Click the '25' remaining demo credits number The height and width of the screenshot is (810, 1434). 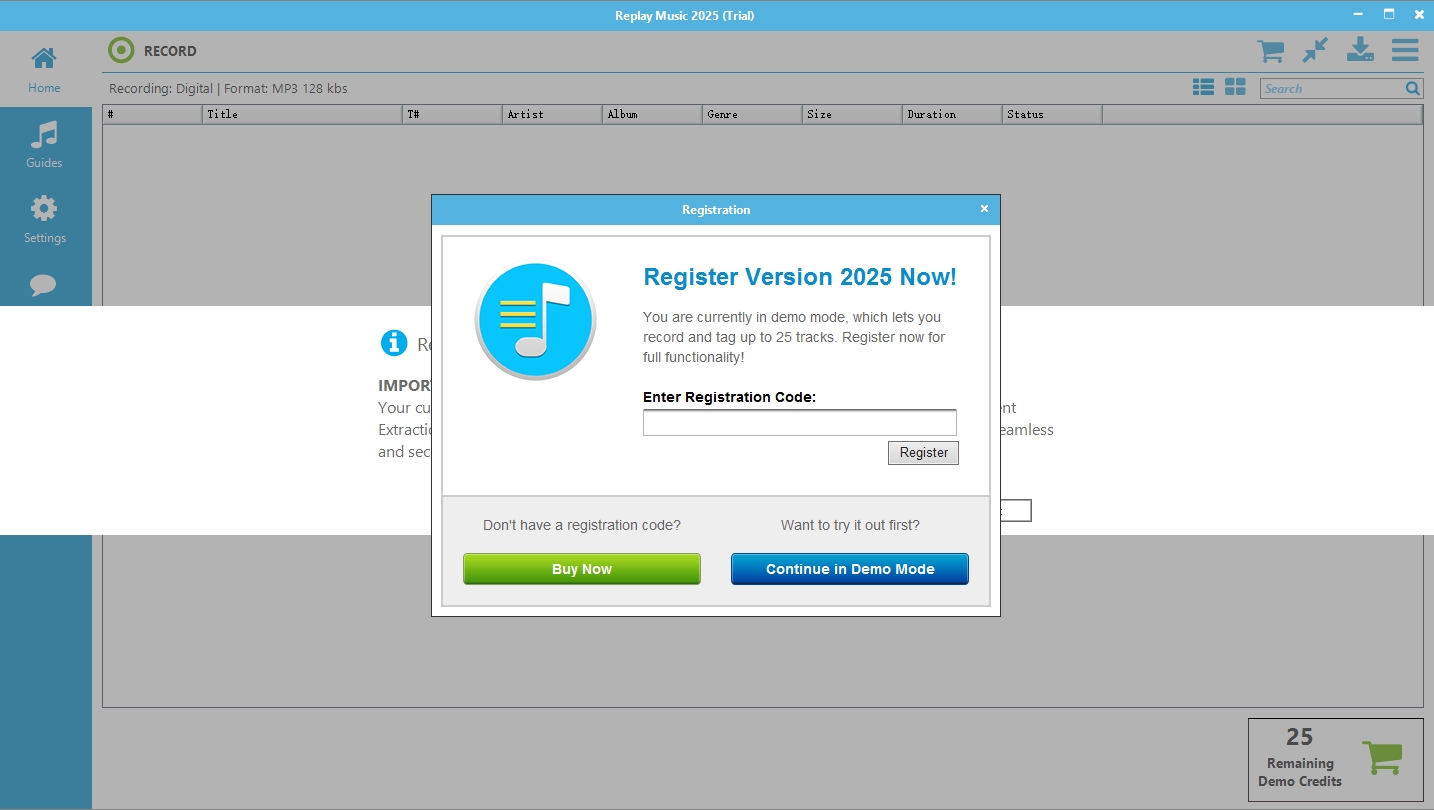click(1299, 737)
